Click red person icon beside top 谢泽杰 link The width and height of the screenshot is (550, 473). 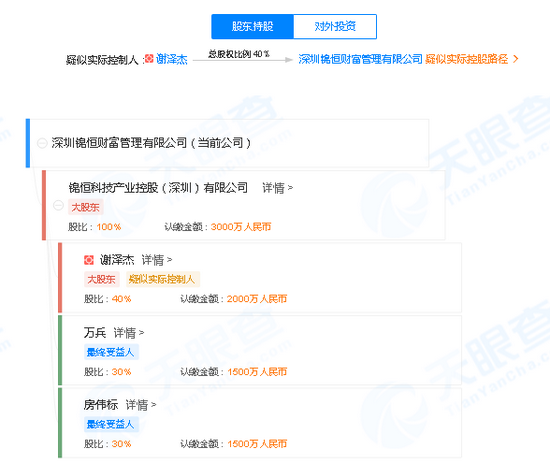tap(149, 59)
